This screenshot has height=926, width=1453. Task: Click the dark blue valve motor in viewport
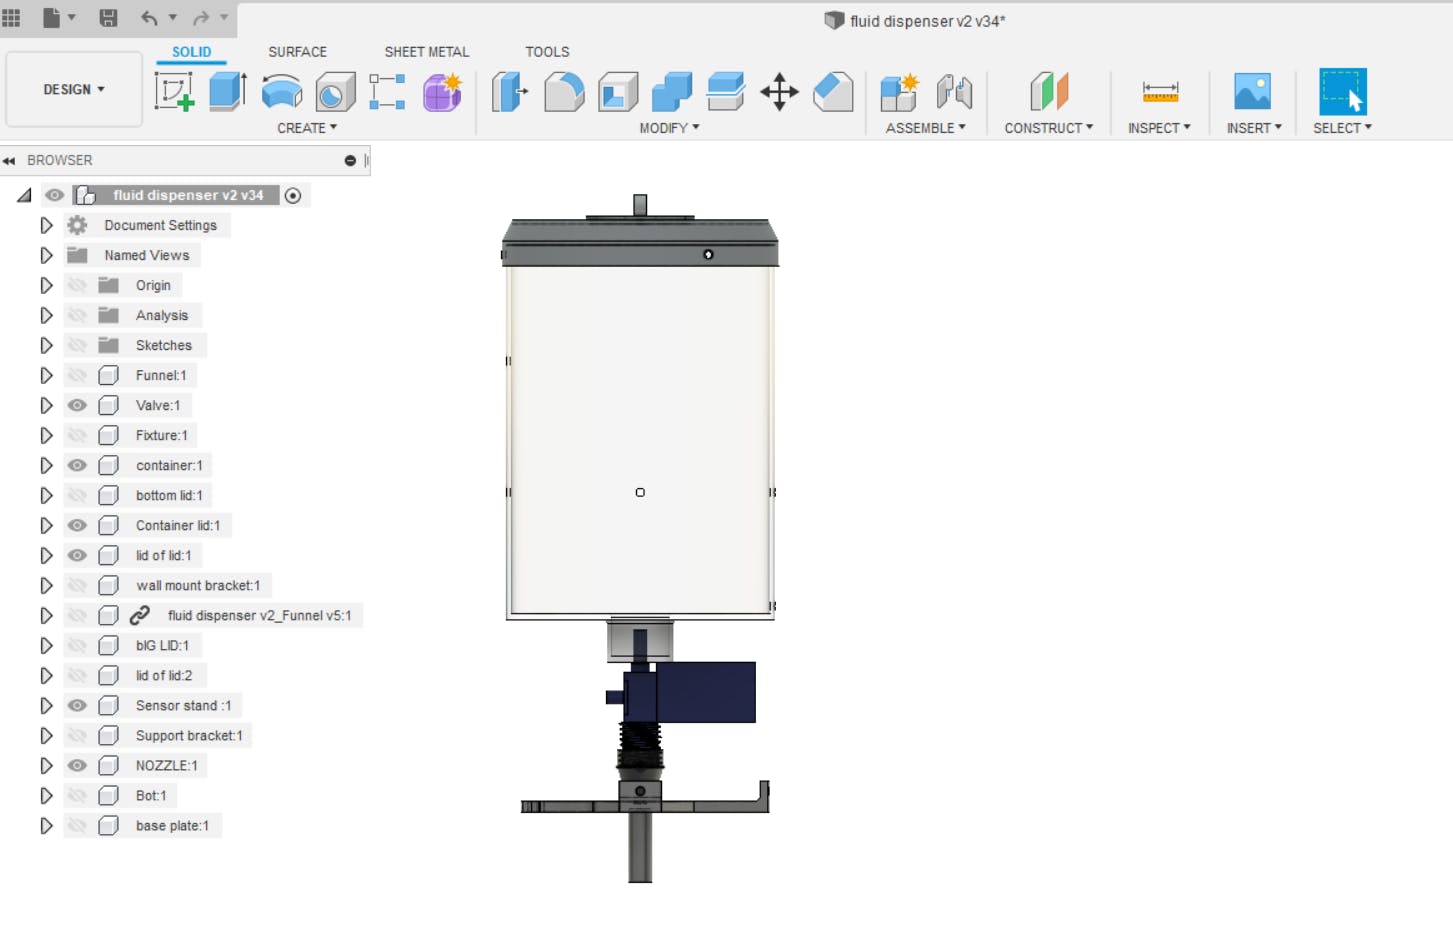(x=705, y=692)
